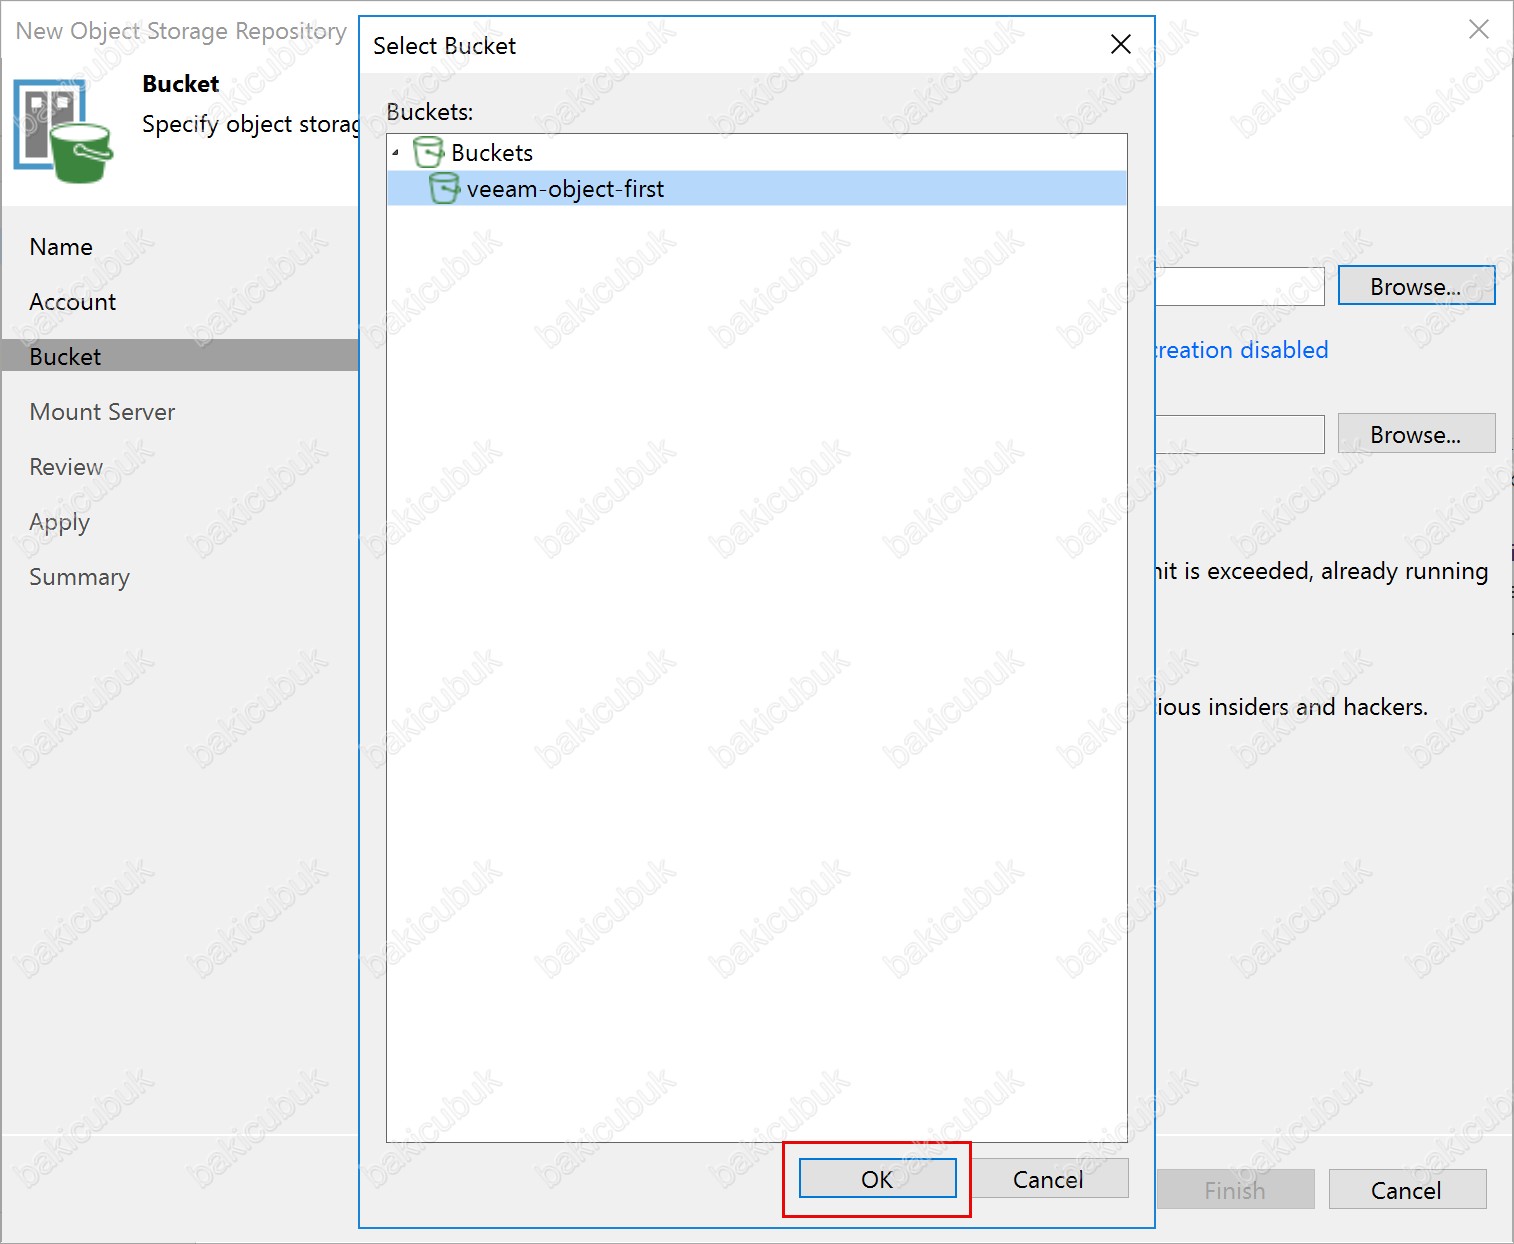Image resolution: width=1514 pixels, height=1244 pixels.
Task: Open the Account step in wizard sidebar
Action: pos(73,302)
